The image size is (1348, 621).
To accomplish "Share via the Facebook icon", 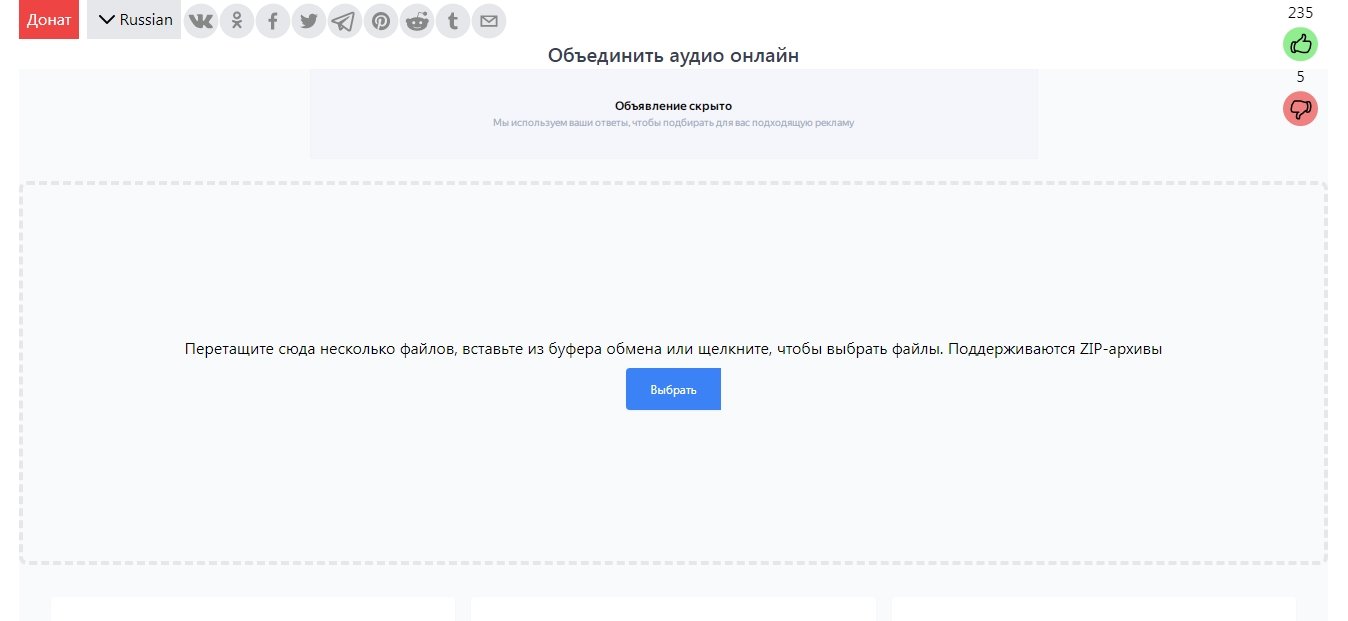I will [x=272, y=20].
